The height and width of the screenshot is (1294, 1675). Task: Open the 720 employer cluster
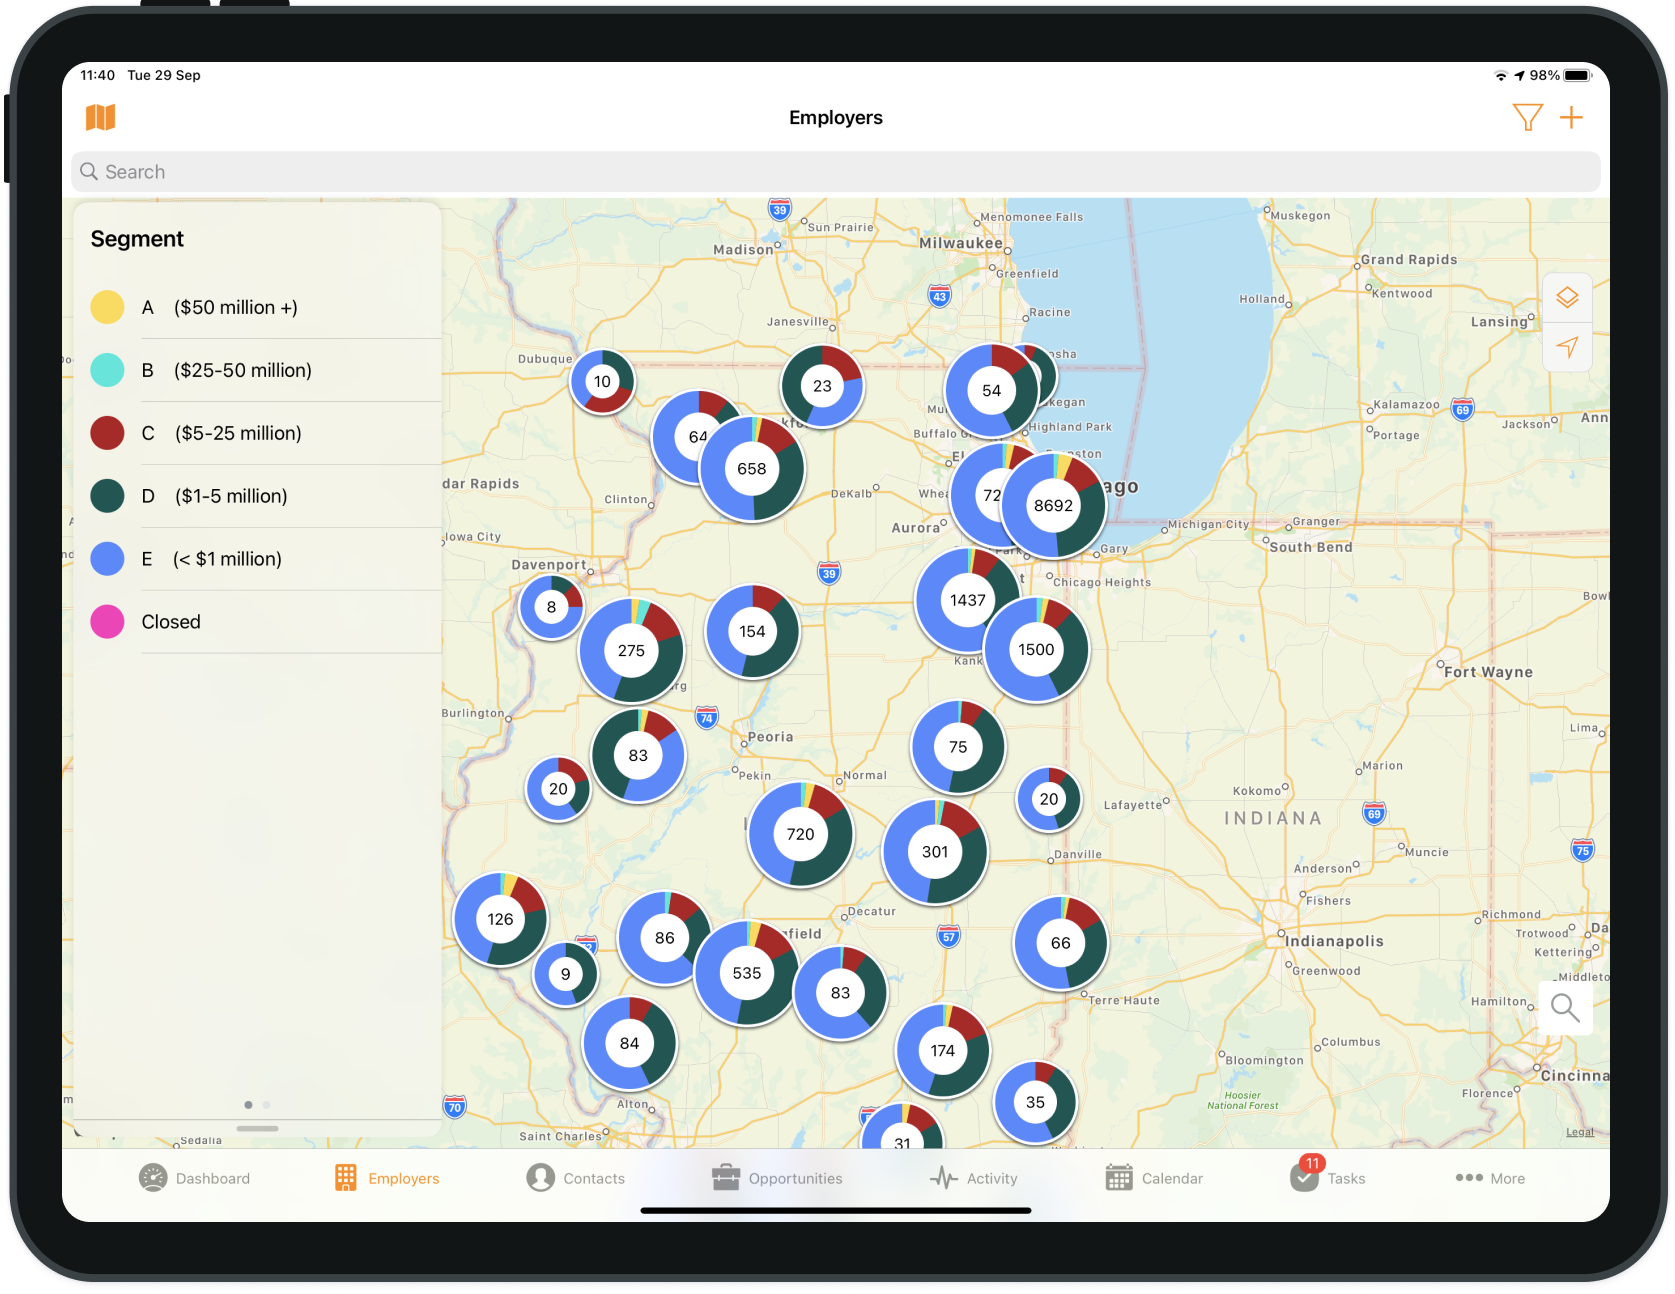pos(800,834)
